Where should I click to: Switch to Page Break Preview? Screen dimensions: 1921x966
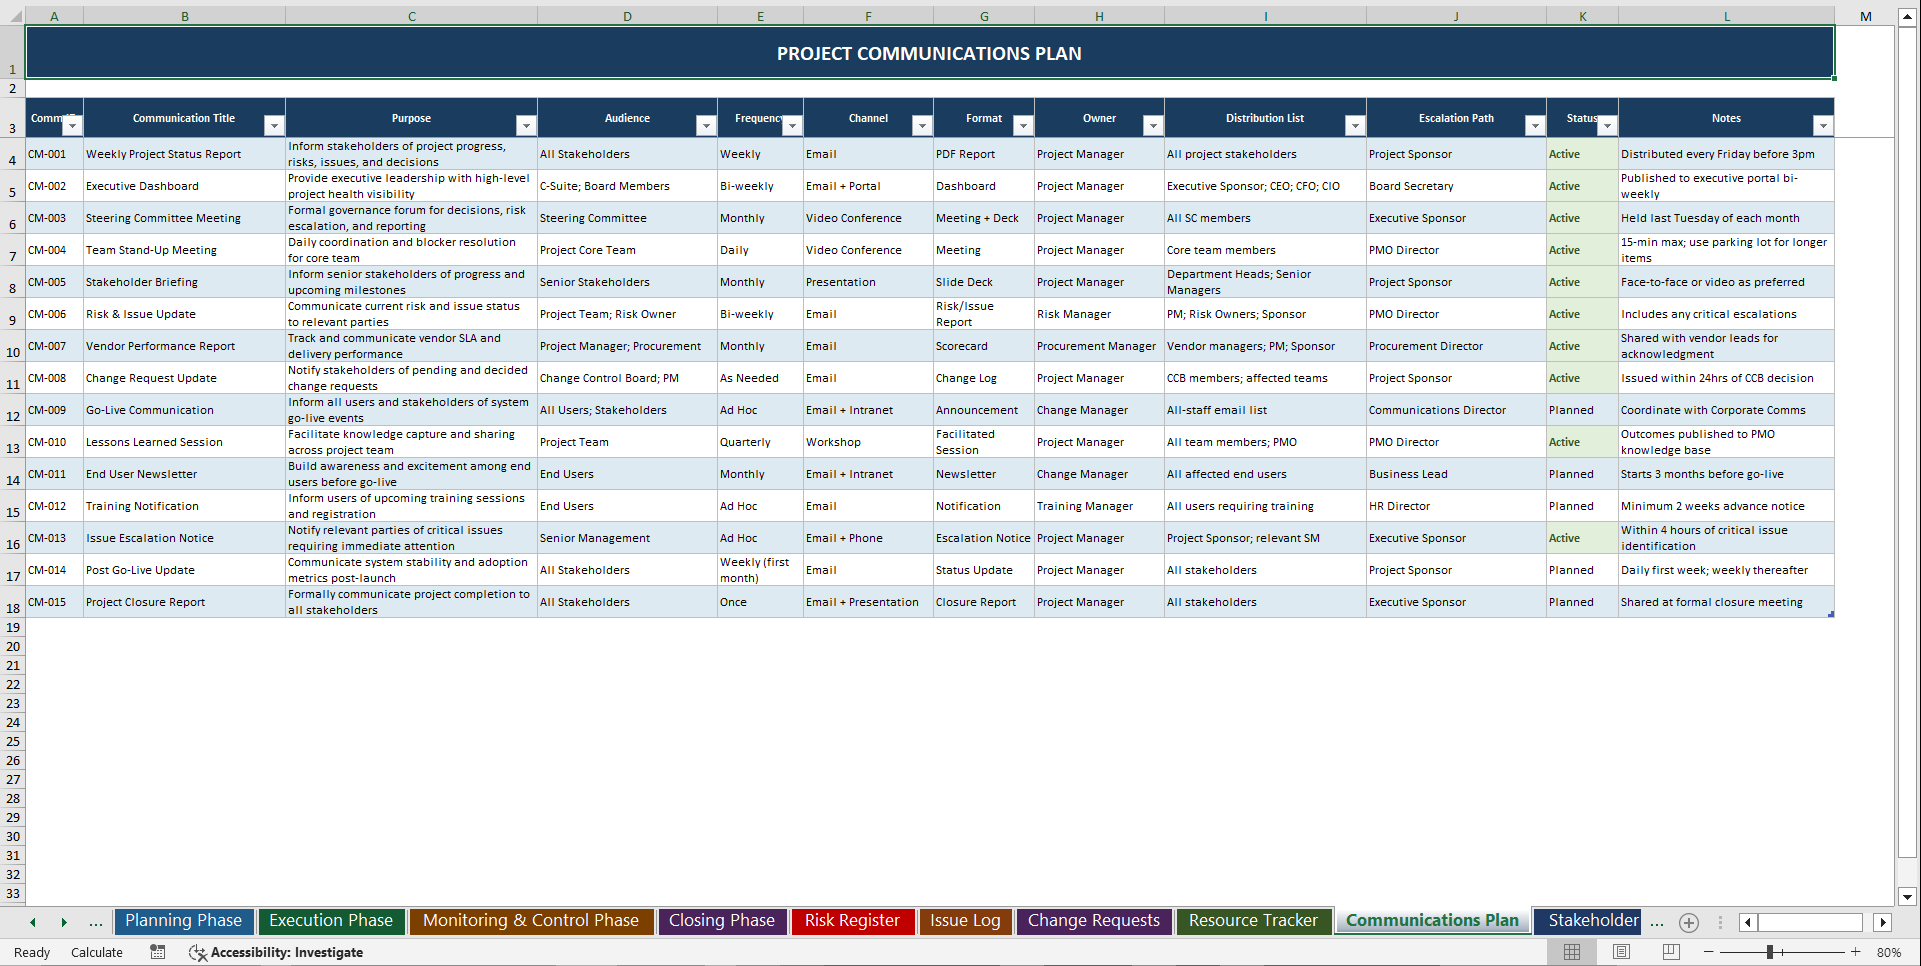click(1671, 952)
